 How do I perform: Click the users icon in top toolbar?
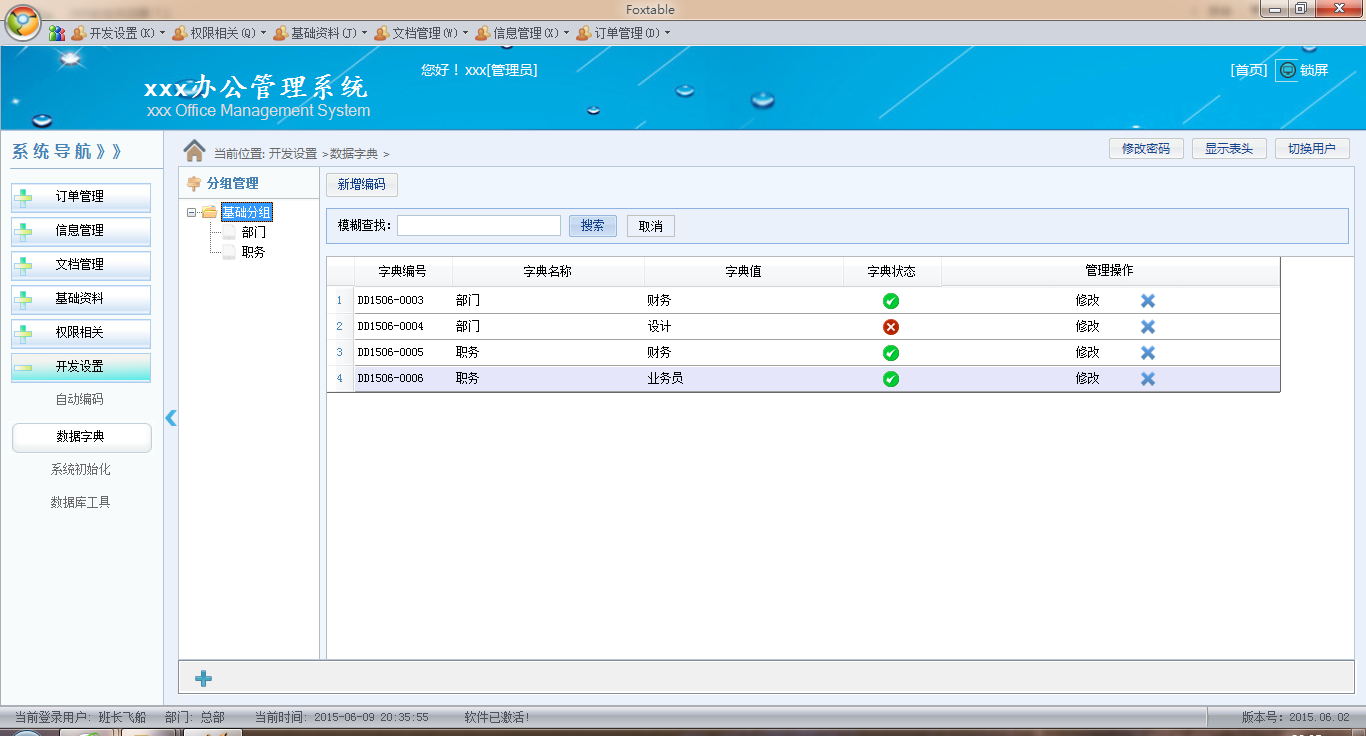pyautogui.click(x=57, y=33)
